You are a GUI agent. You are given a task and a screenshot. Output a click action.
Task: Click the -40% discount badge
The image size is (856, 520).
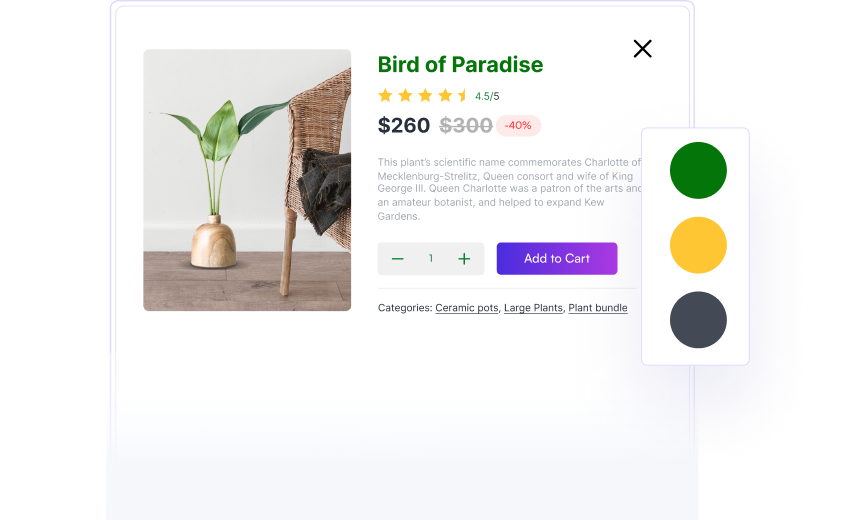point(518,126)
